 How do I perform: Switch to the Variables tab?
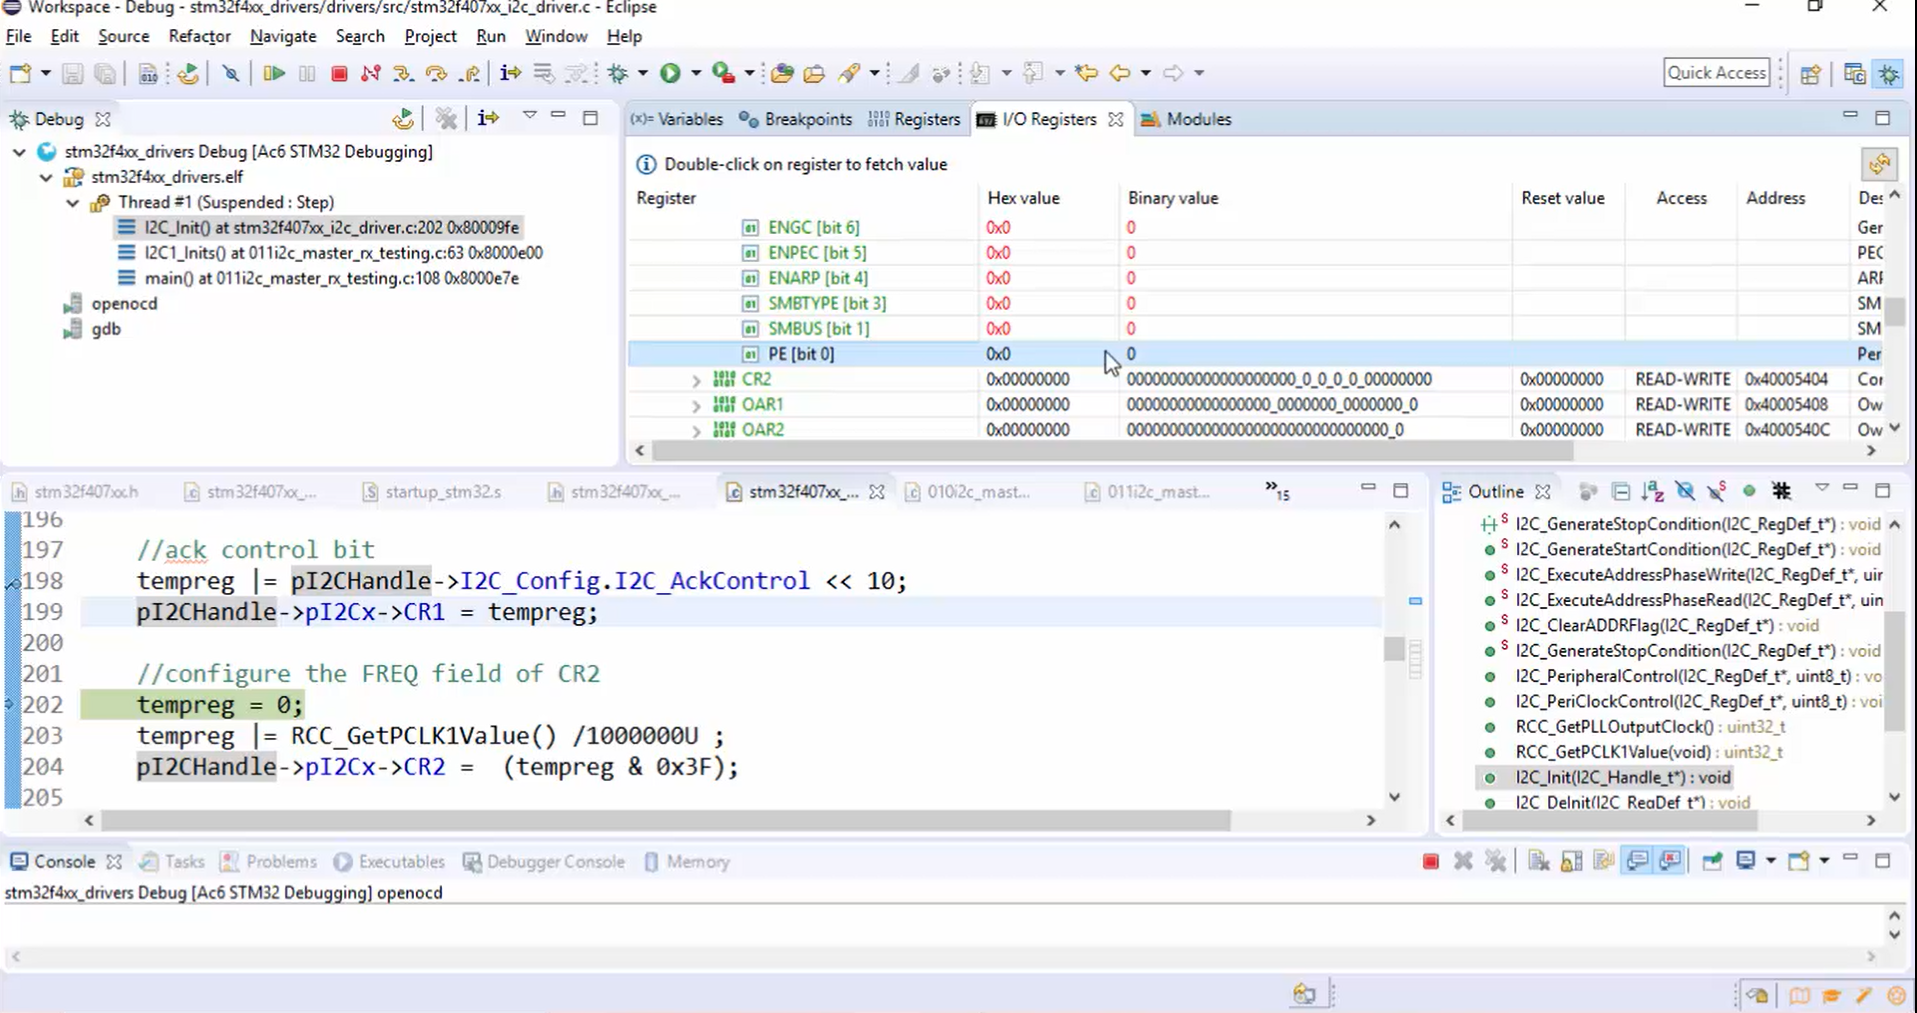(677, 119)
